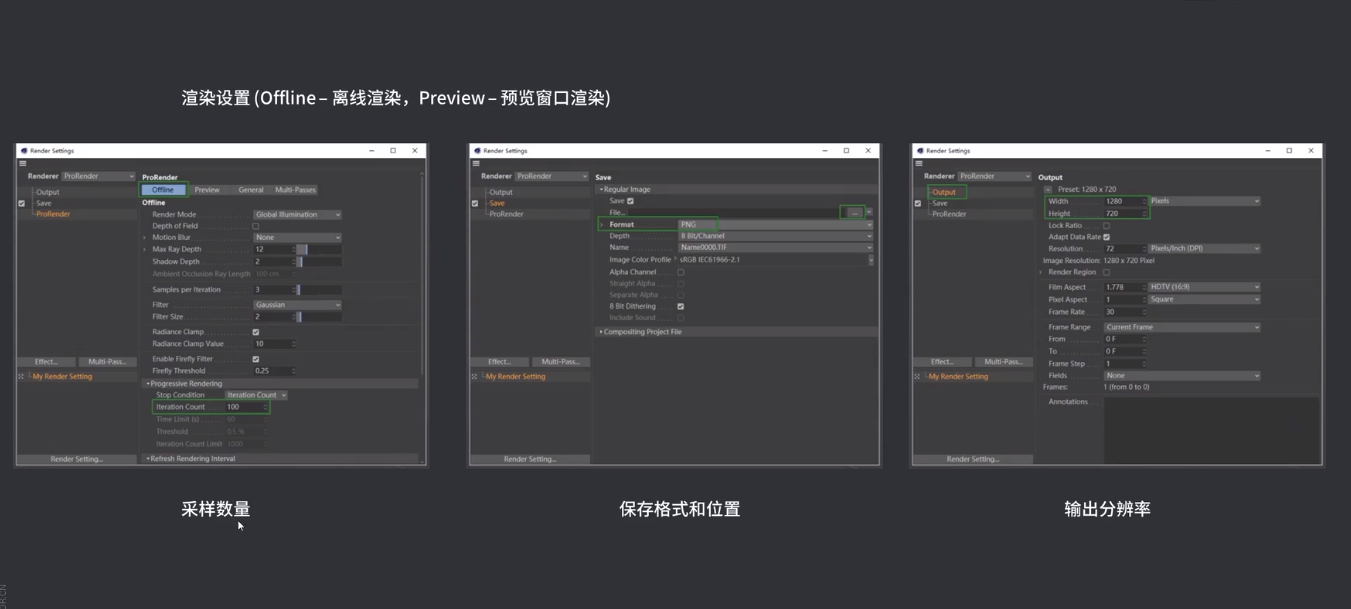Switch to the Multi-Passes tab
1351x609 pixels.
[295, 190]
